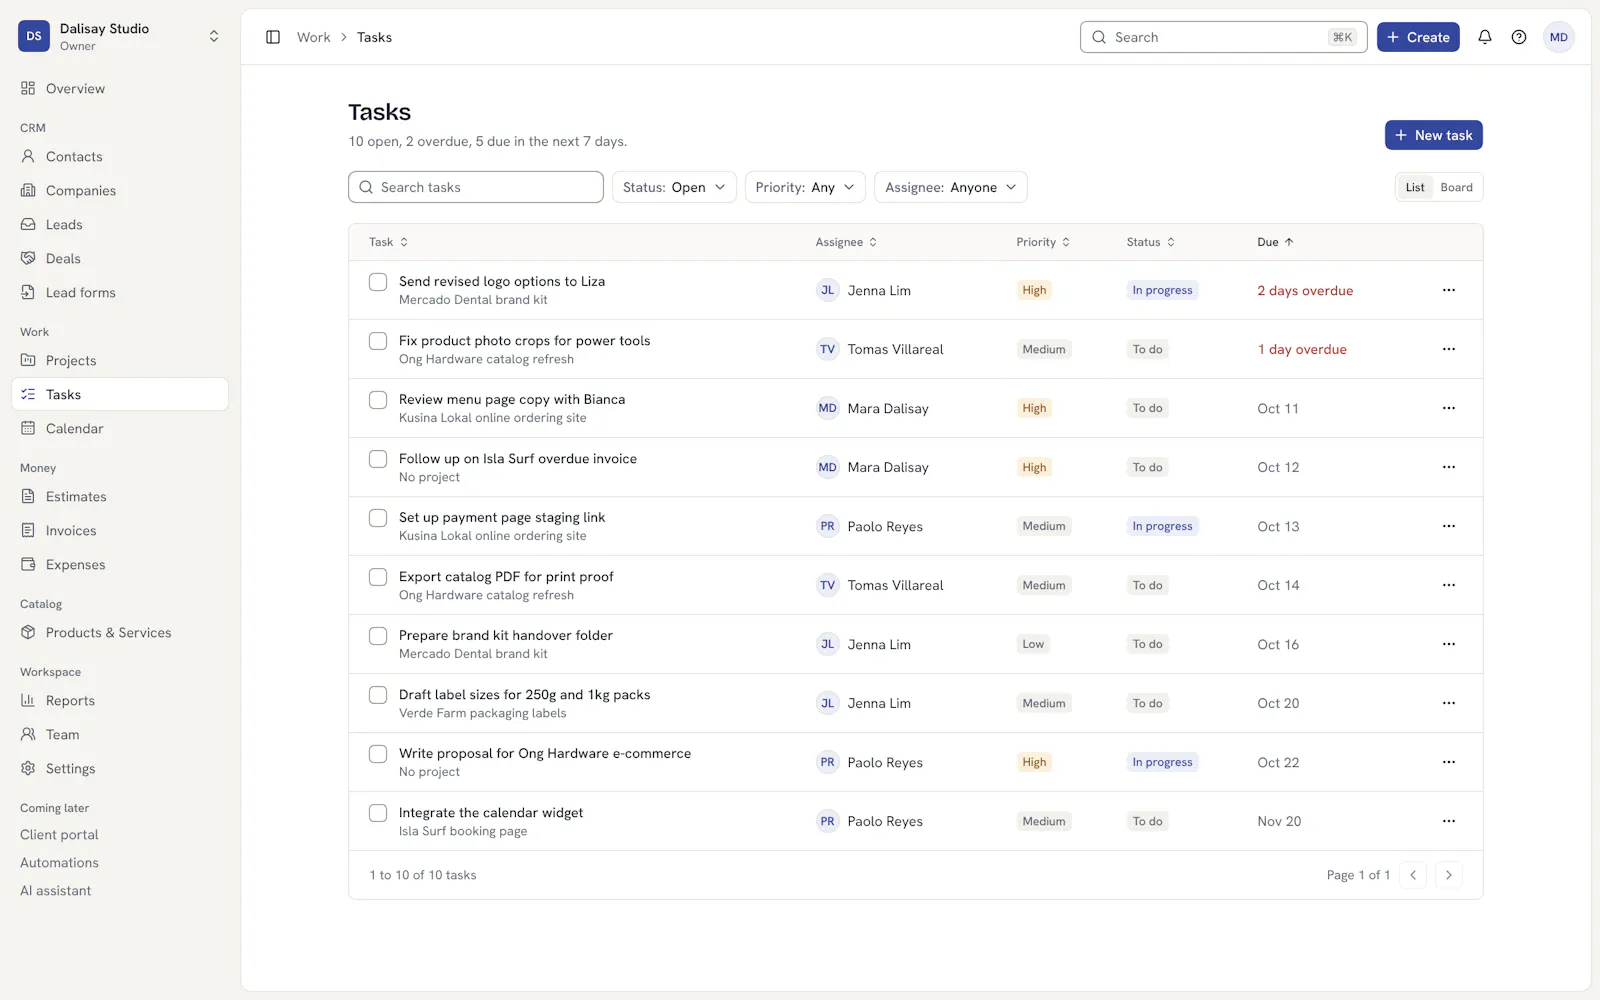Screen dimensions: 1600x1000
Task: Switch to the Board view tab
Action: tap(1456, 187)
